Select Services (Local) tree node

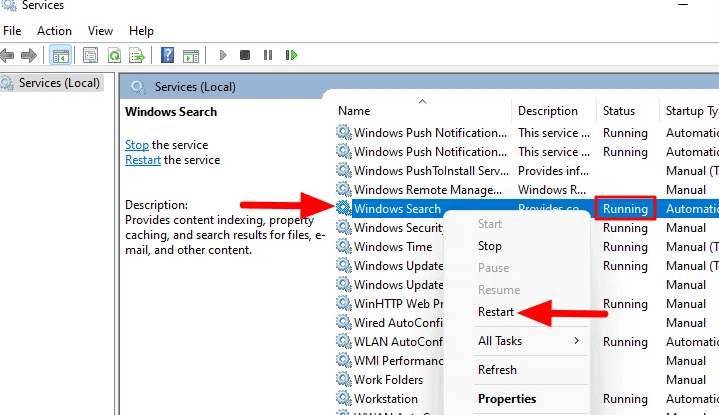(59, 83)
